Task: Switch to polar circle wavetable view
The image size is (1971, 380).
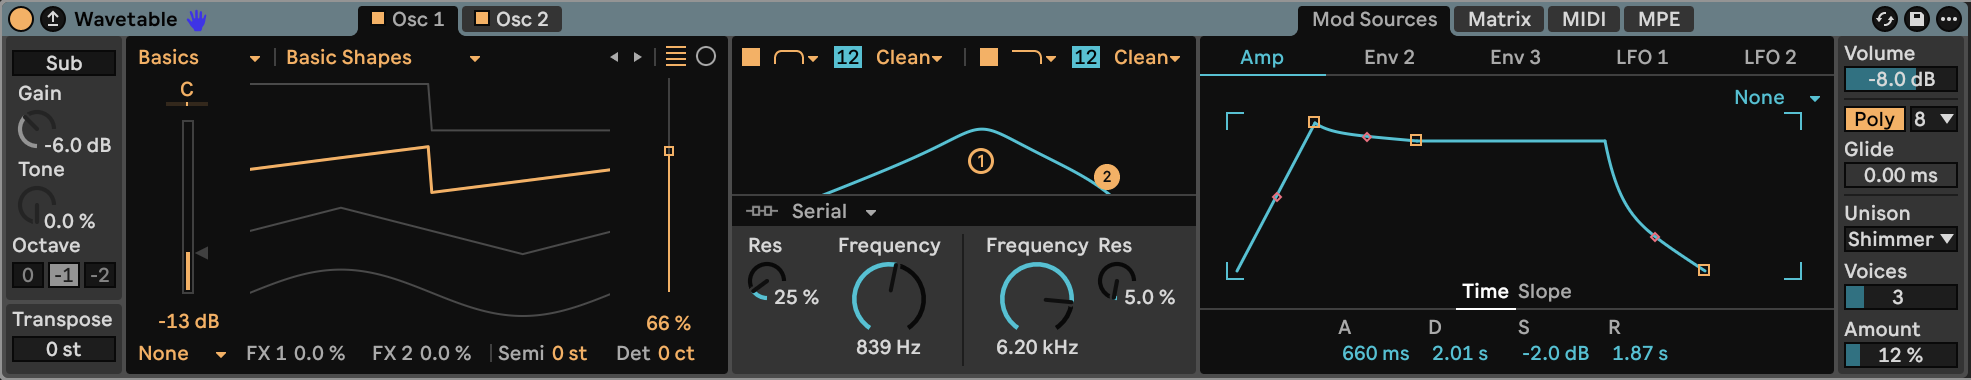Action: click(706, 57)
